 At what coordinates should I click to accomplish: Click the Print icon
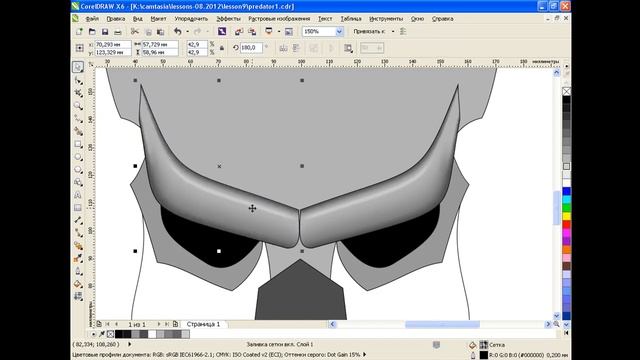tap(118, 31)
